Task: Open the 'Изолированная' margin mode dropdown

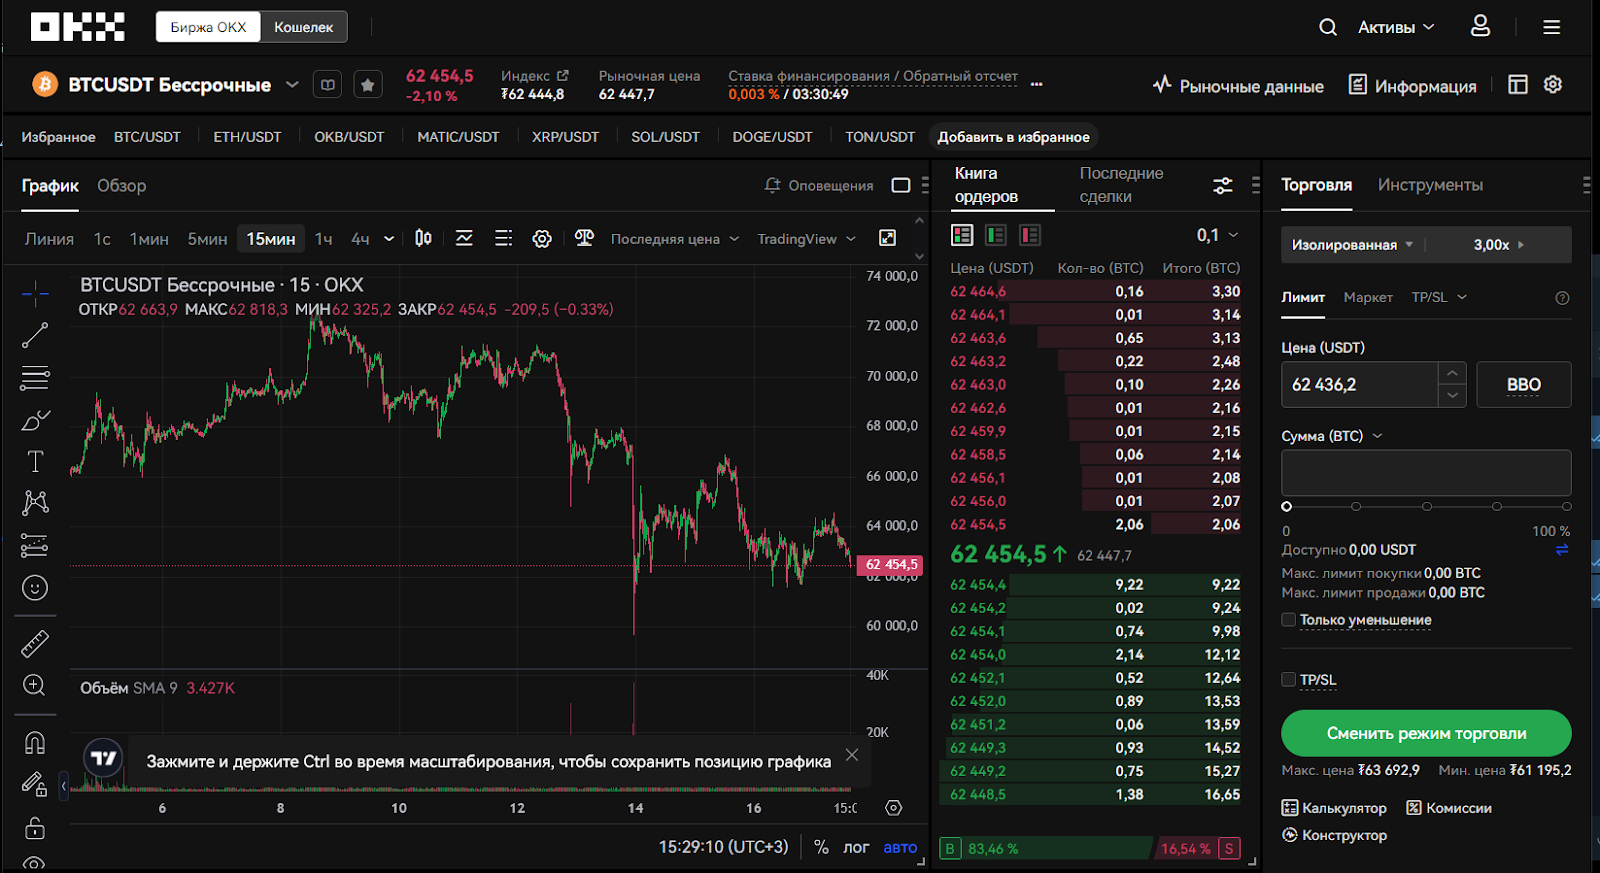Action: [x=1352, y=245]
